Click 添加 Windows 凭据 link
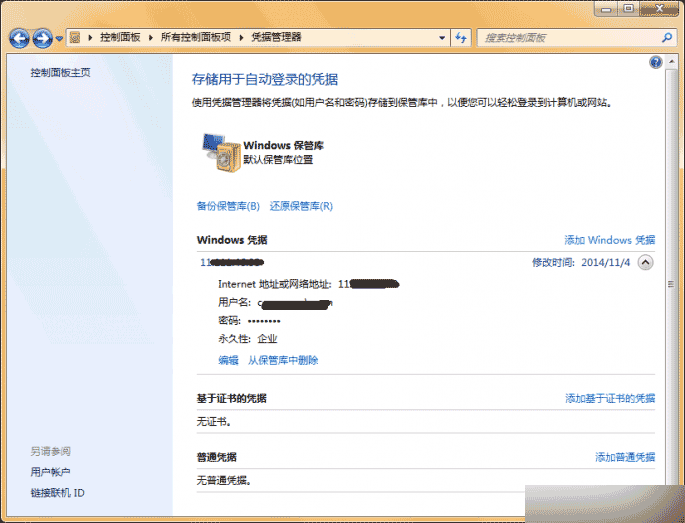685x523 pixels. (x=609, y=240)
